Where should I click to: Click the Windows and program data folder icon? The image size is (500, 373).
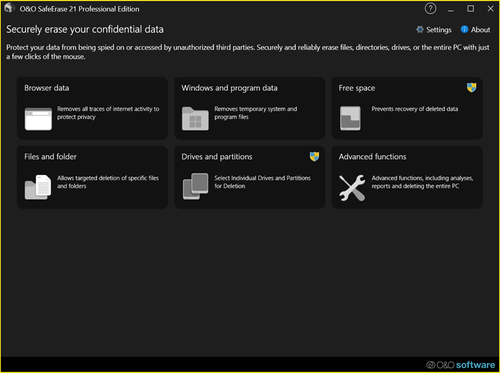(x=195, y=119)
